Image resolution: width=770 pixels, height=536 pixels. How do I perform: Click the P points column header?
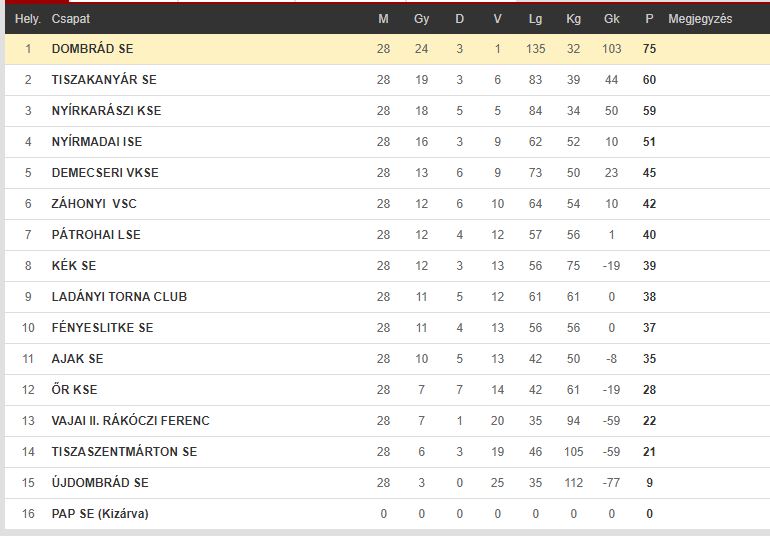pos(649,19)
